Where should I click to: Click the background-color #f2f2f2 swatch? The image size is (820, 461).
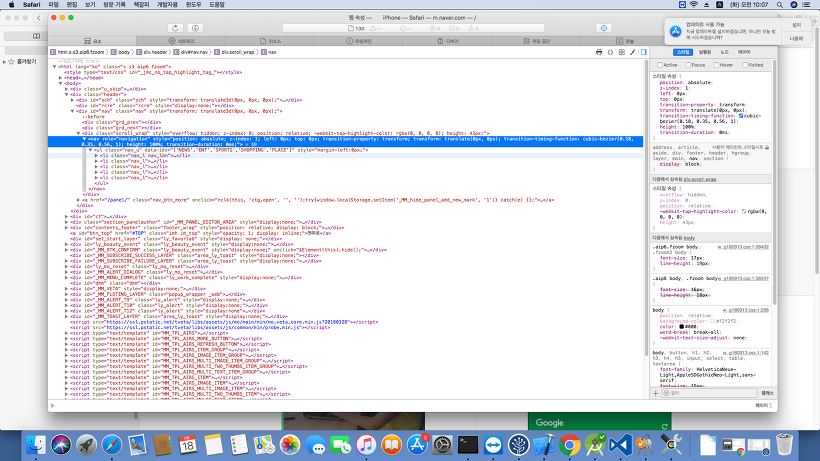(x=712, y=321)
